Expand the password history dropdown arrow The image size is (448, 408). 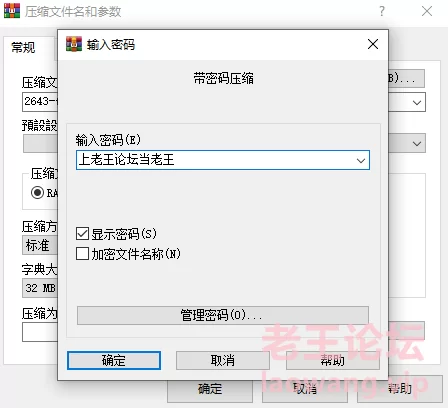[361, 160]
